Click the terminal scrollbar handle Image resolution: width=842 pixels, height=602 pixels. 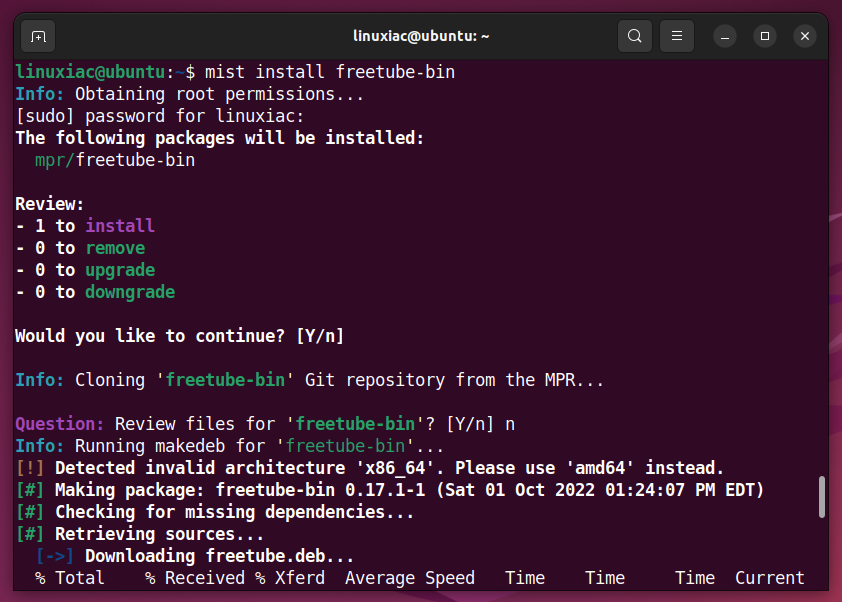822,497
